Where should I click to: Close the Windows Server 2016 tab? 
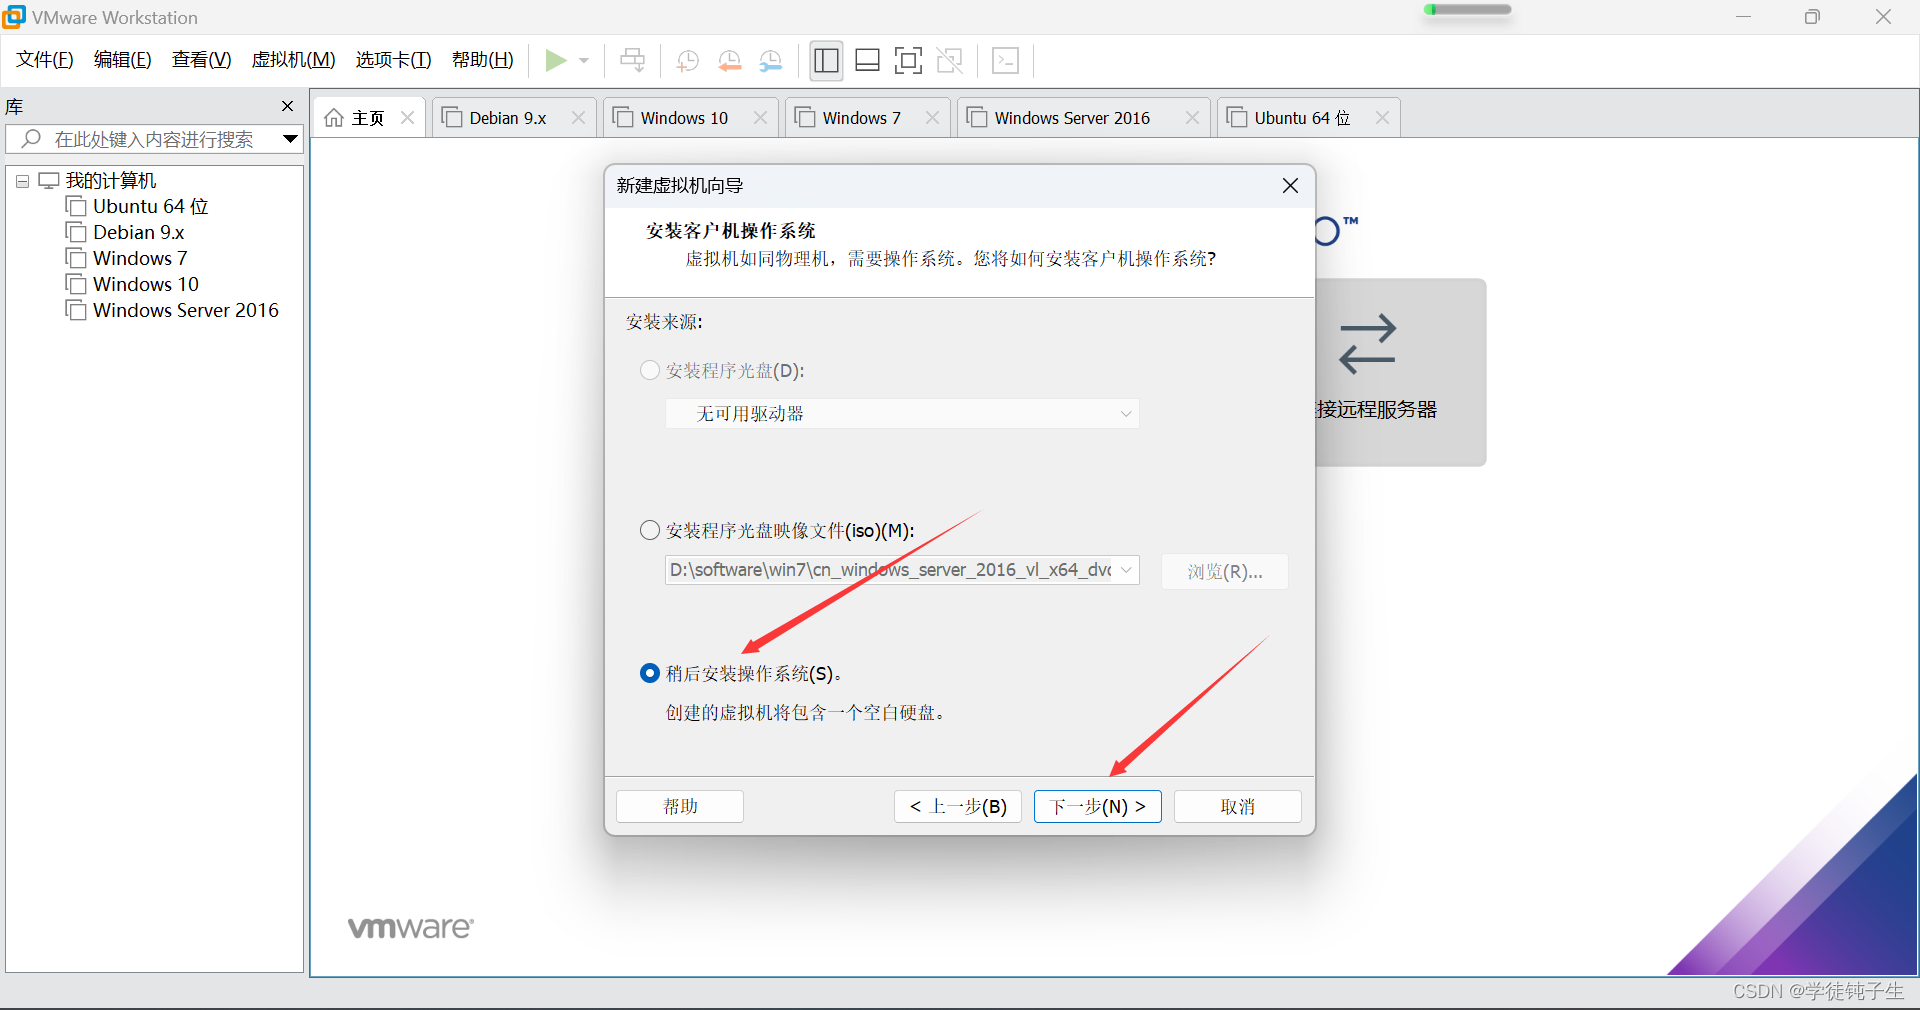pyautogui.click(x=1192, y=118)
